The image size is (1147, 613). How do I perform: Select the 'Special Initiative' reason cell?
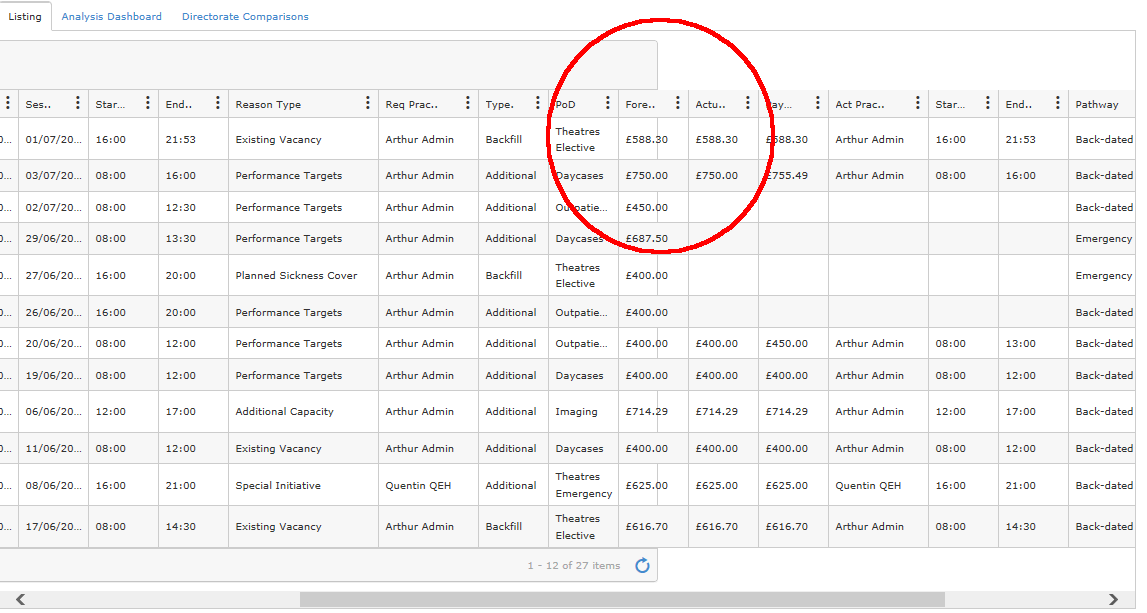[x=303, y=486]
